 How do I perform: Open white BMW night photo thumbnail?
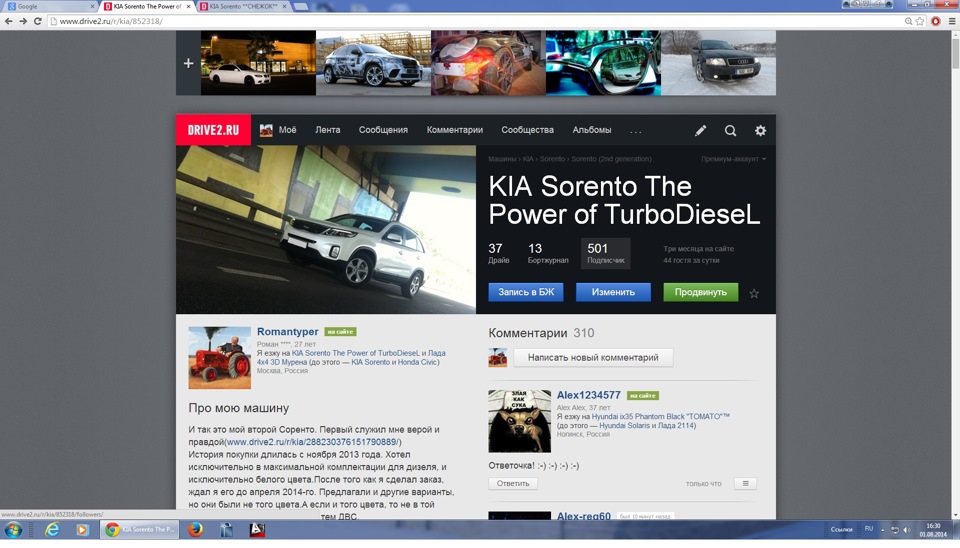pos(258,63)
